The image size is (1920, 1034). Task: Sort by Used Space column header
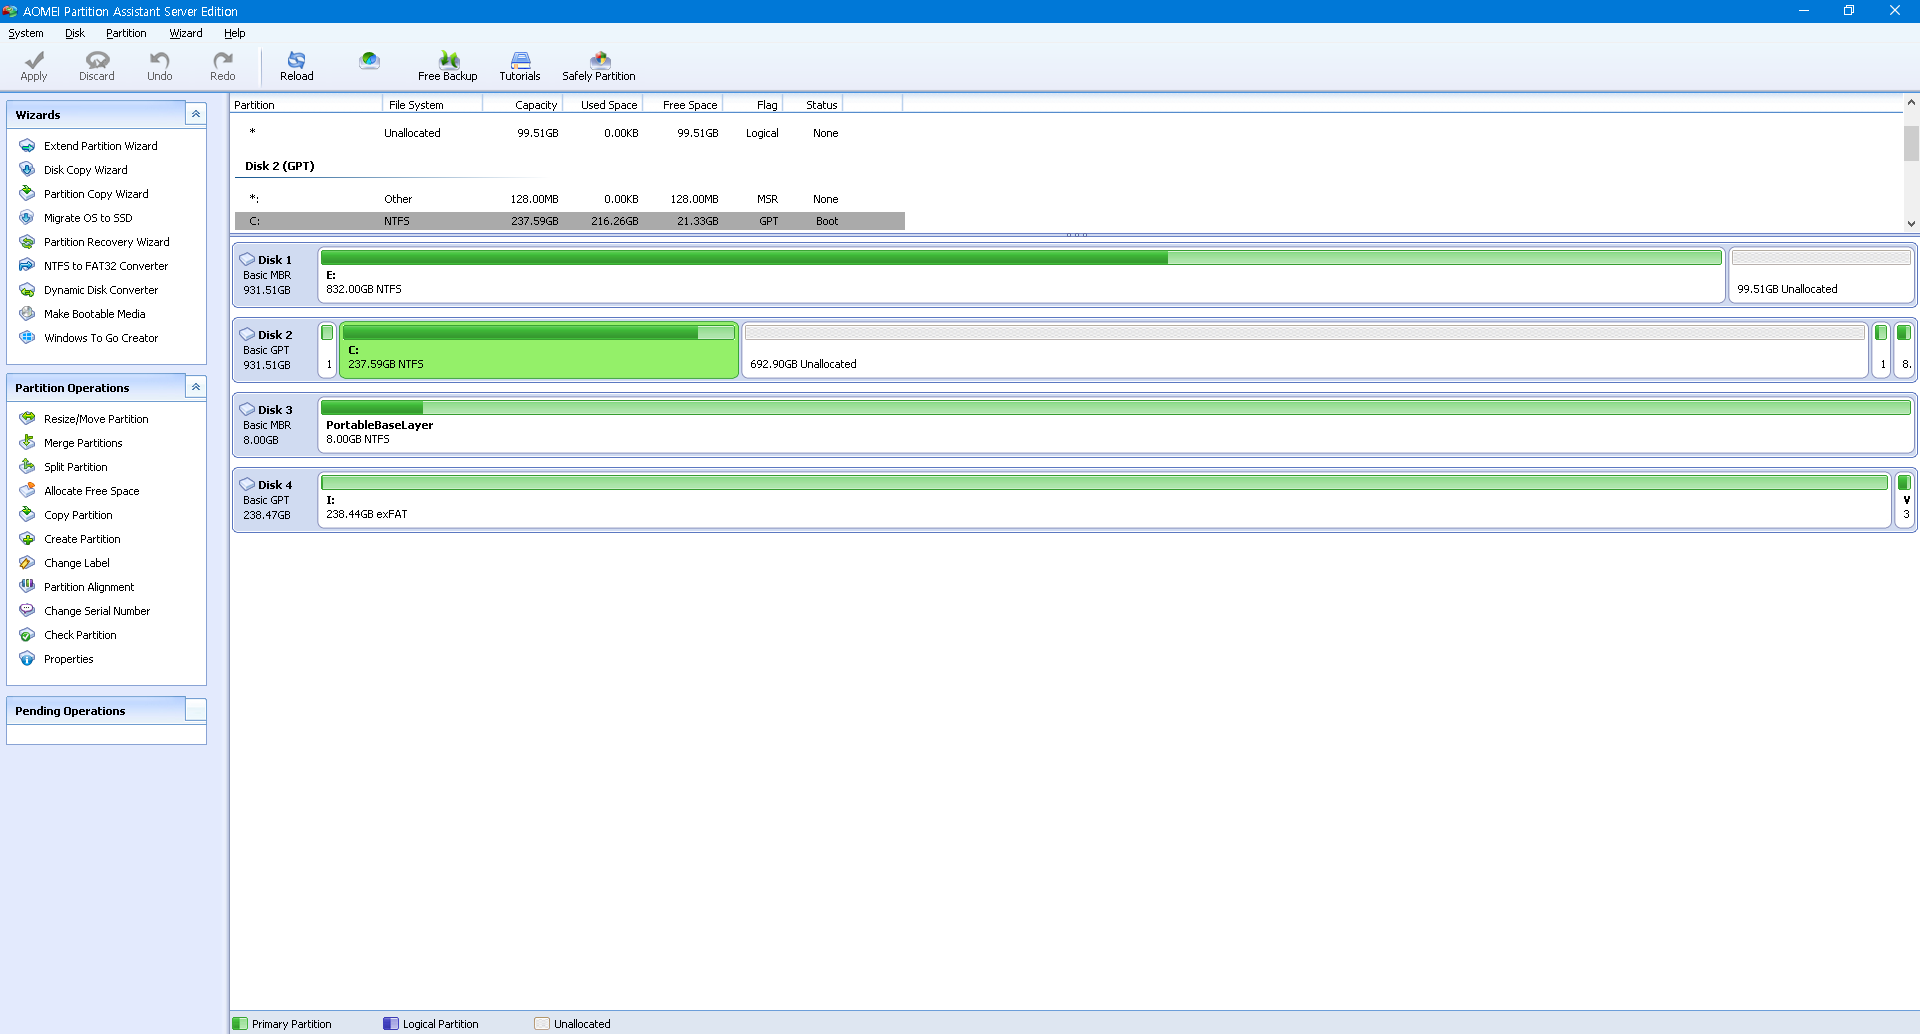point(602,104)
